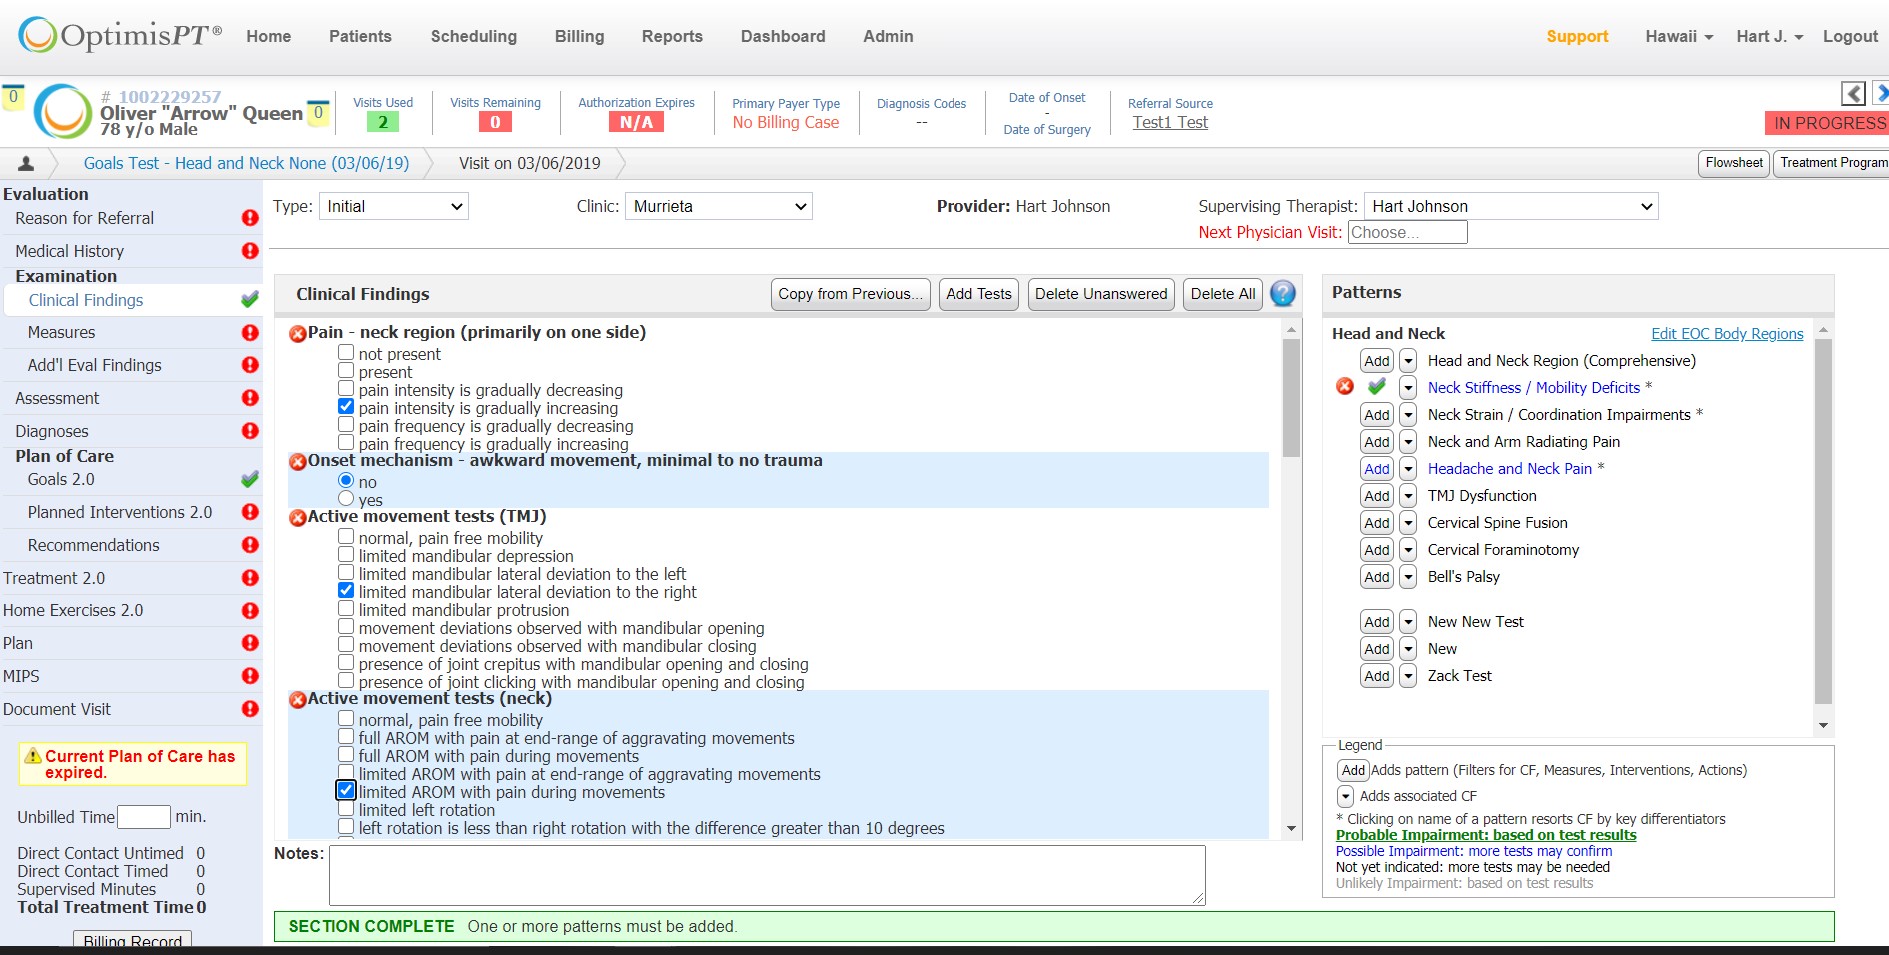Remove Neck Stiffness pattern via red X icon
Image resolution: width=1889 pixels, height=955 pixels.
coord(1344,387)
